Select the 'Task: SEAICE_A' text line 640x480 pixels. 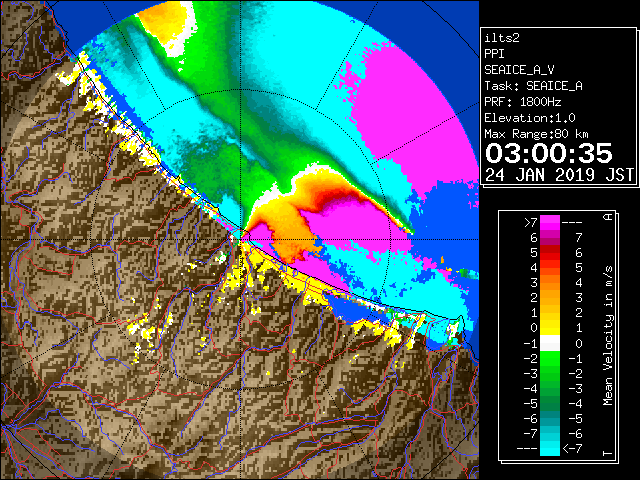coord(533,86)
